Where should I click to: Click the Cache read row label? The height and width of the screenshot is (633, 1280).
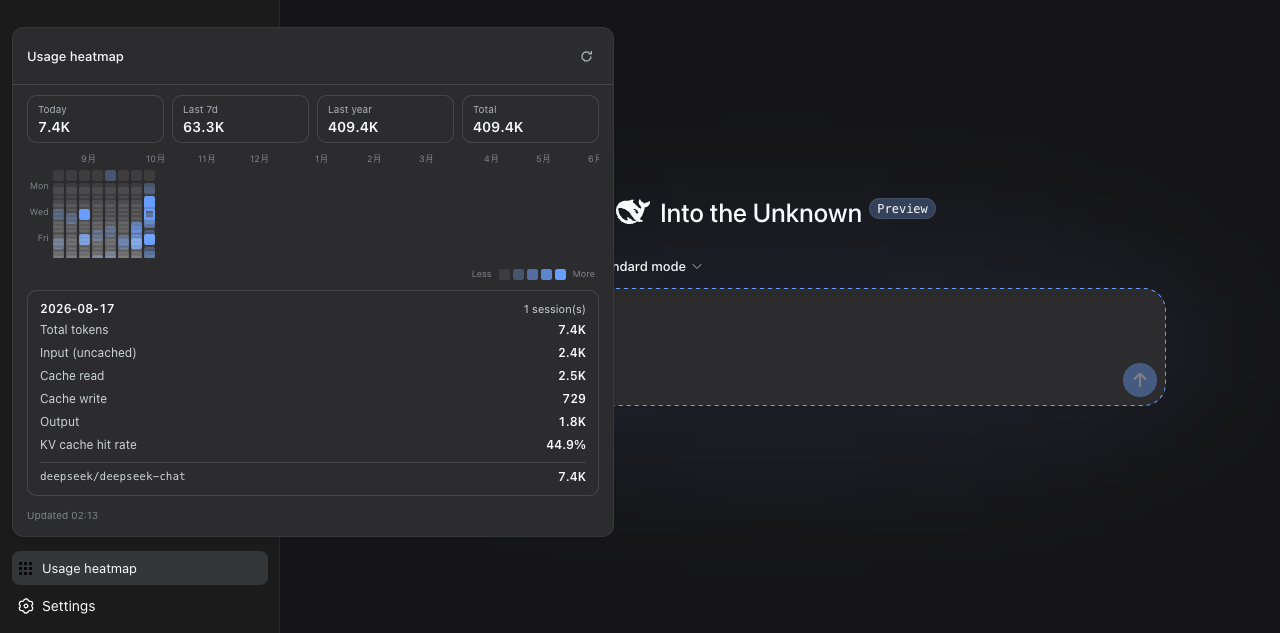pyautogui.click(x=72, y=376)
